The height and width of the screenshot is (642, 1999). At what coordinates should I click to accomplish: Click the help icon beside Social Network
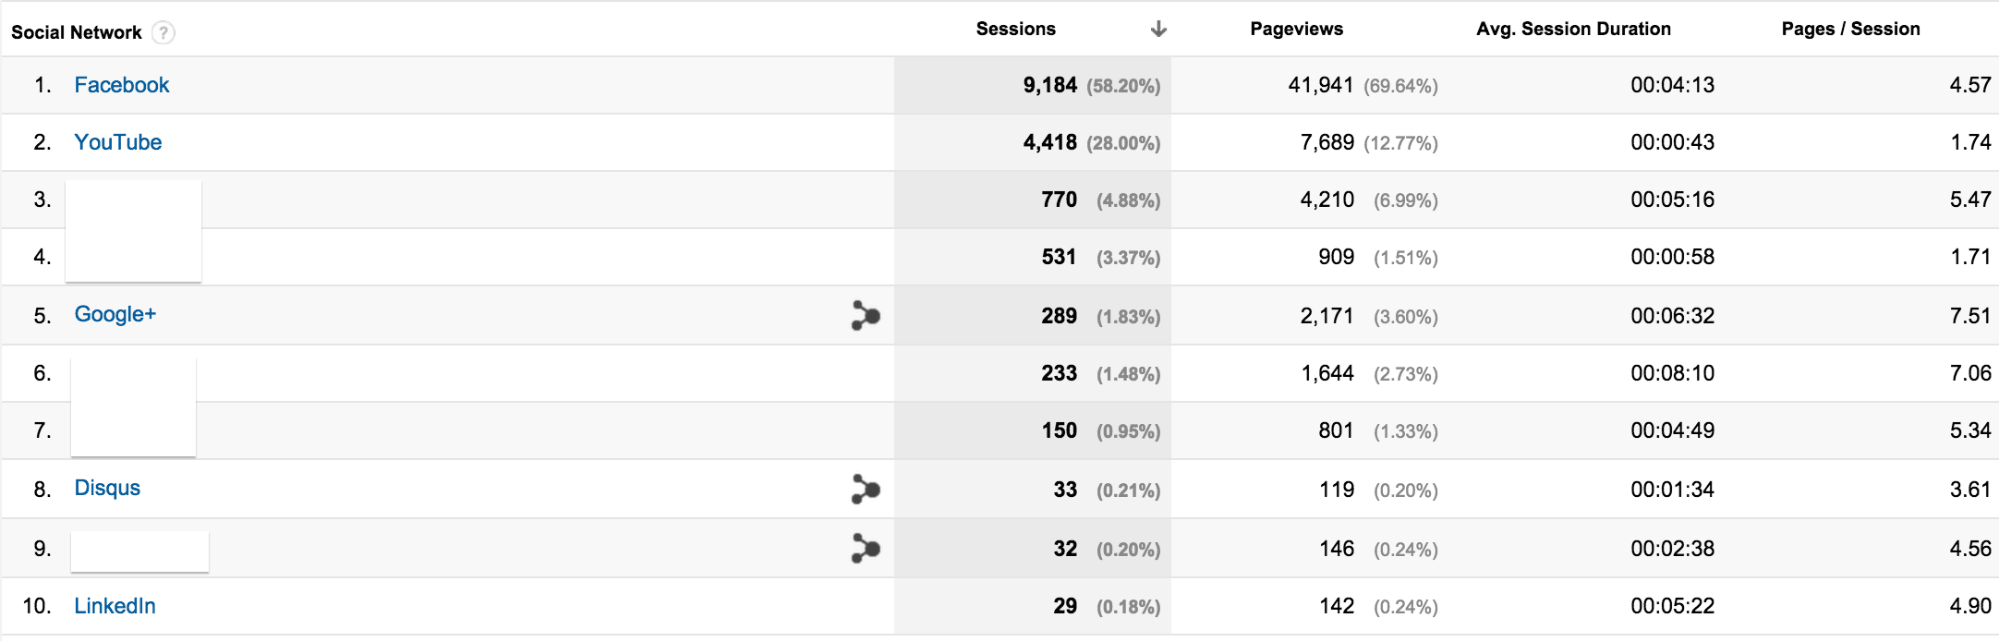(x=163, y=32)
